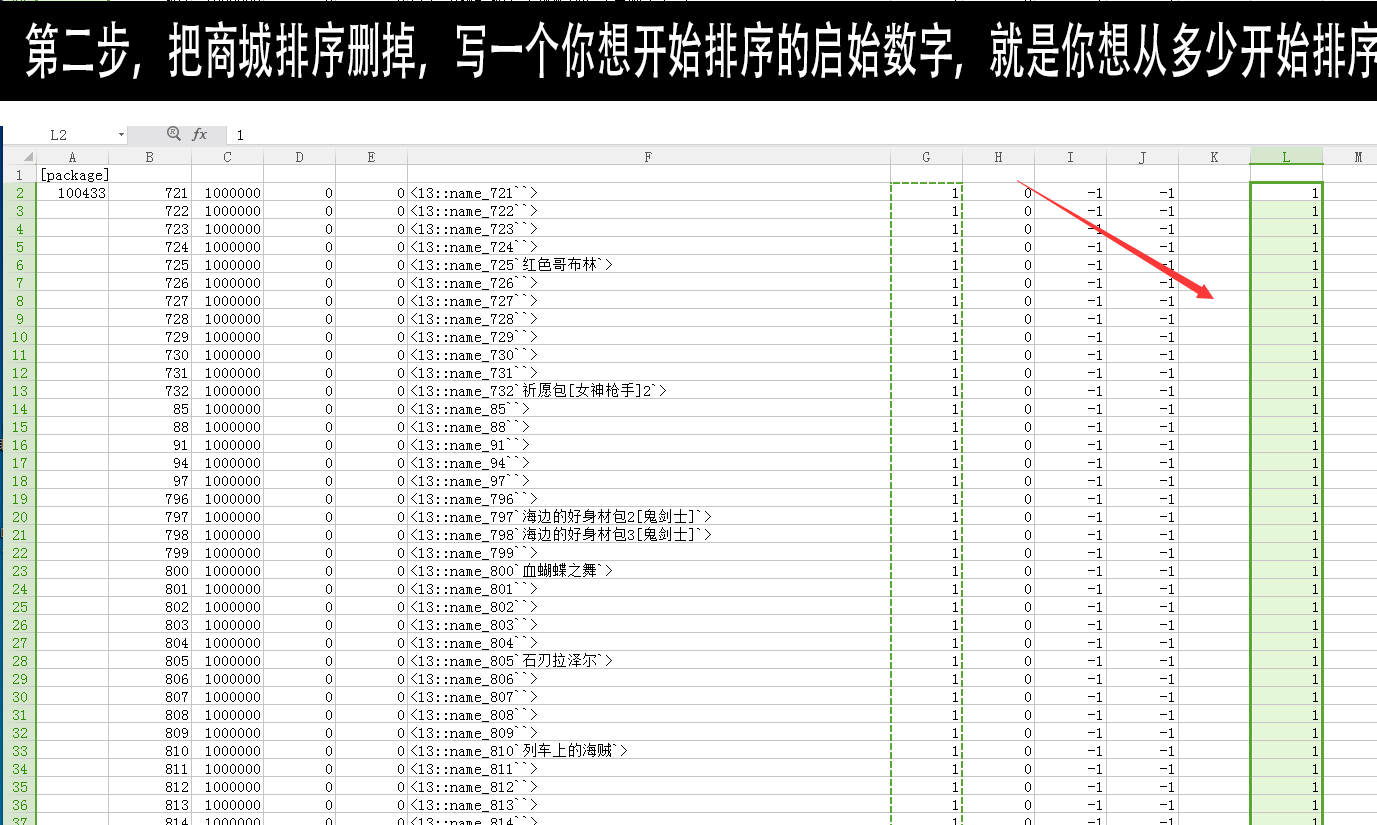Select column F header
Viewport: 1377px width, 825px height.
[648, 157]
